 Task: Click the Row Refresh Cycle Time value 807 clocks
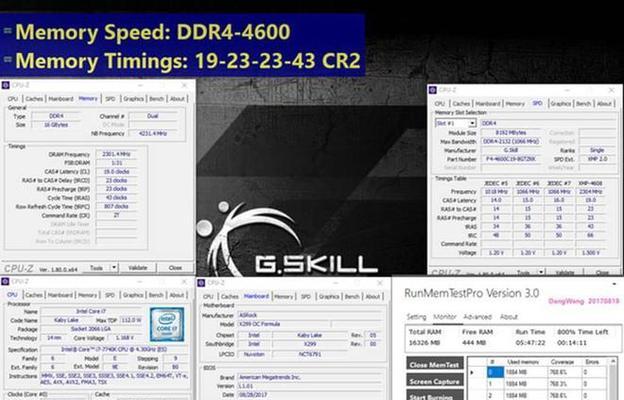116,207
